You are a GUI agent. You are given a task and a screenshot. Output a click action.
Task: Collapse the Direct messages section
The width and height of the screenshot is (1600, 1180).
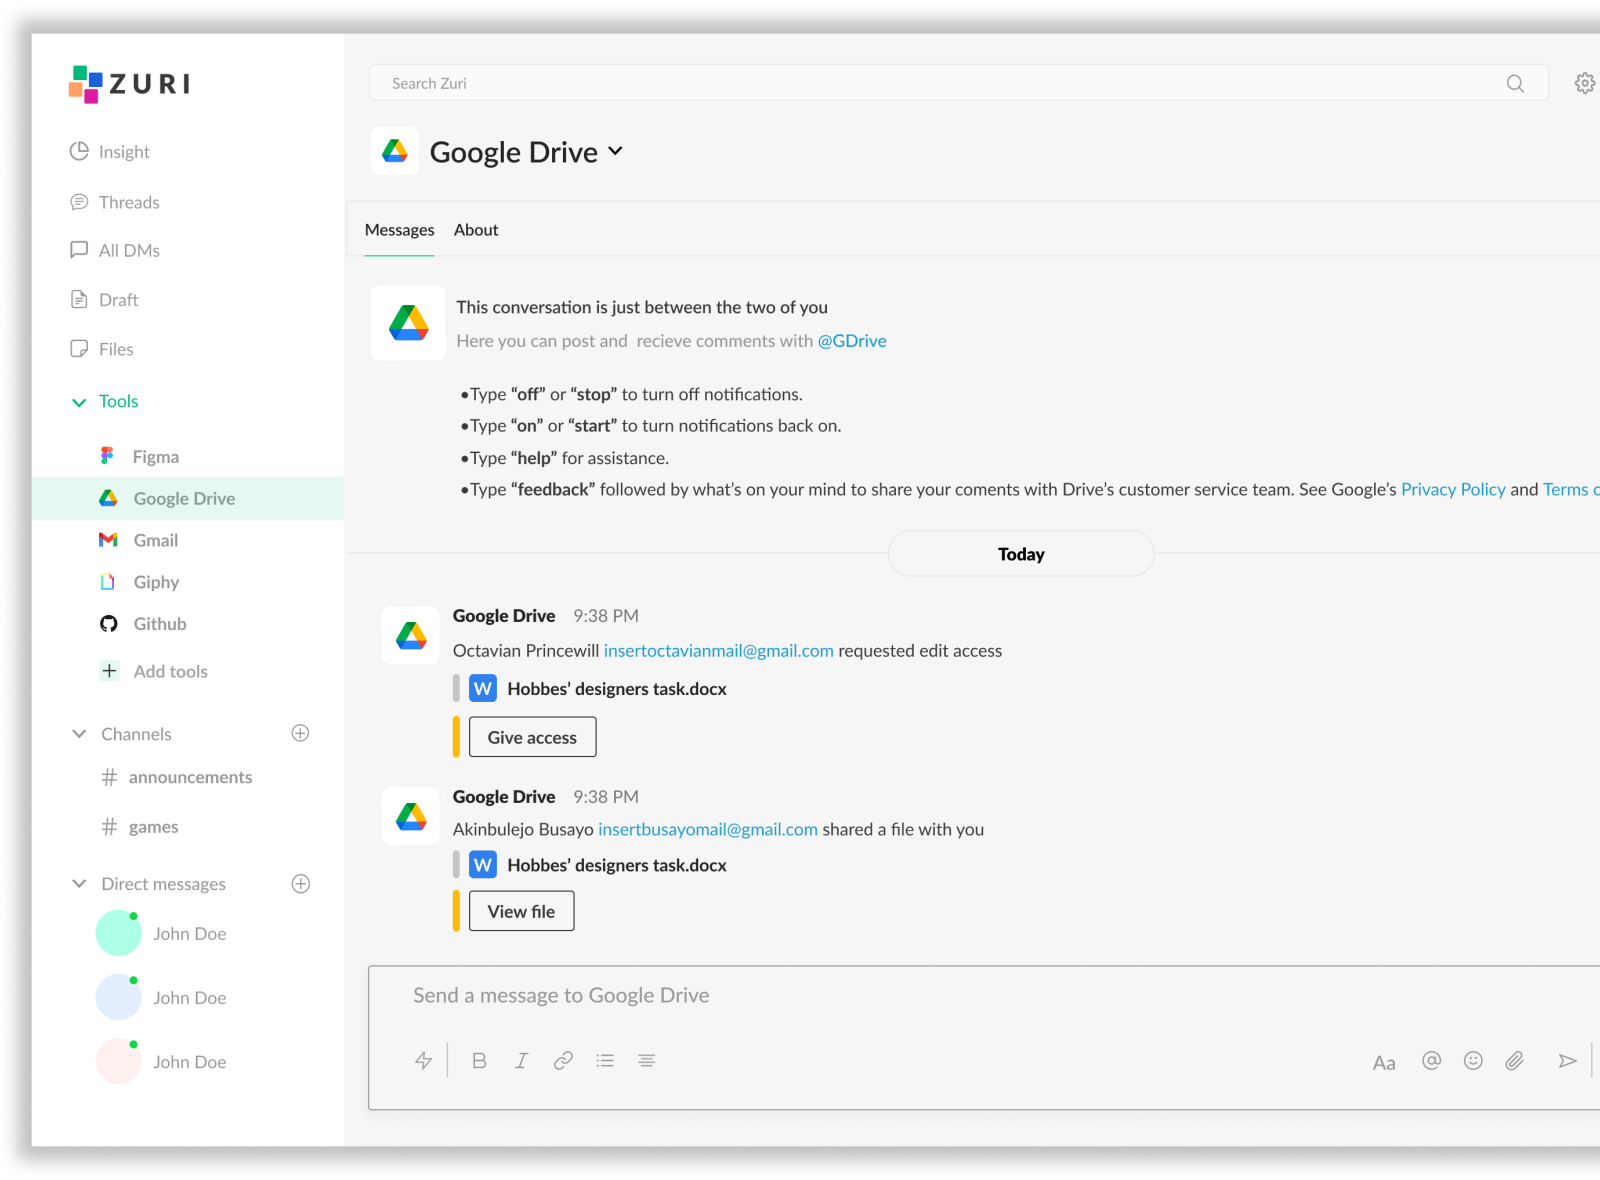pyautogui.click(x=79, y=884)
